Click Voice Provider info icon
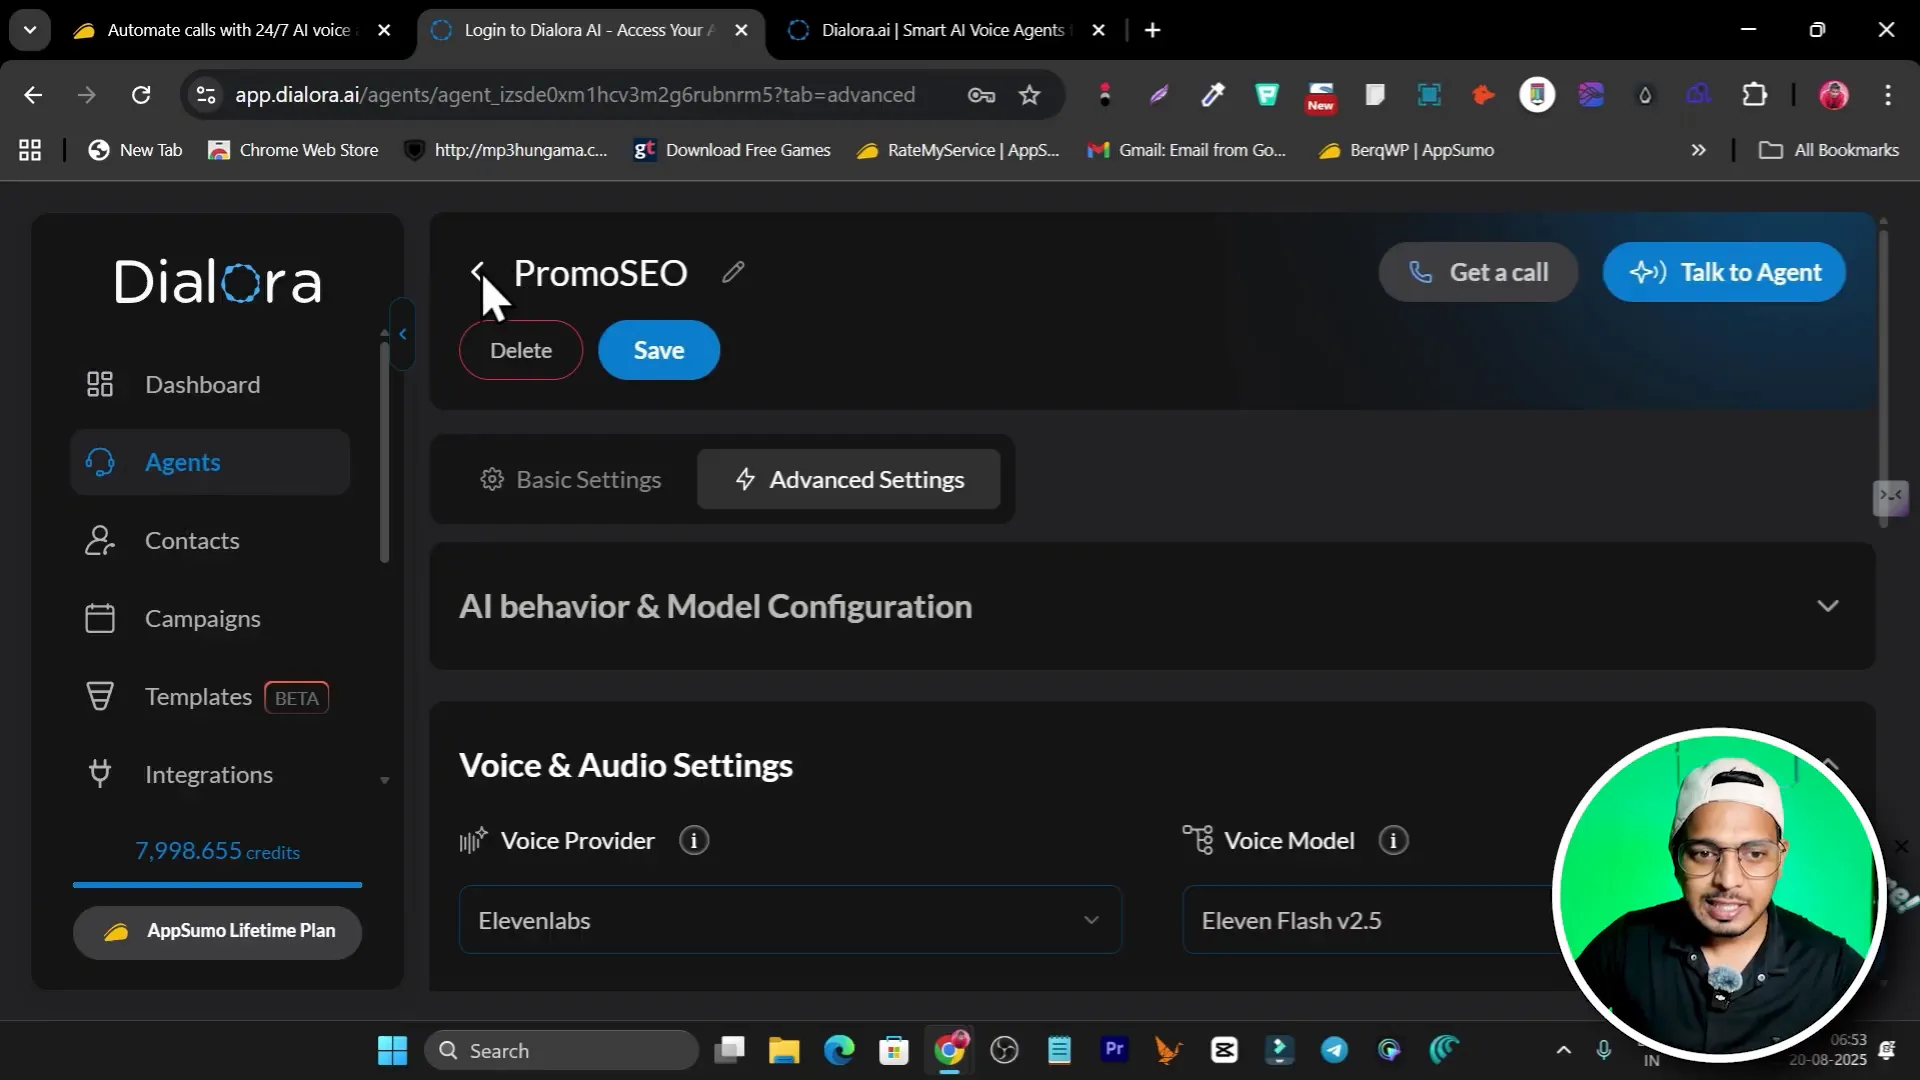This screenshot has height=1080, width=1920. coord(693,840)
